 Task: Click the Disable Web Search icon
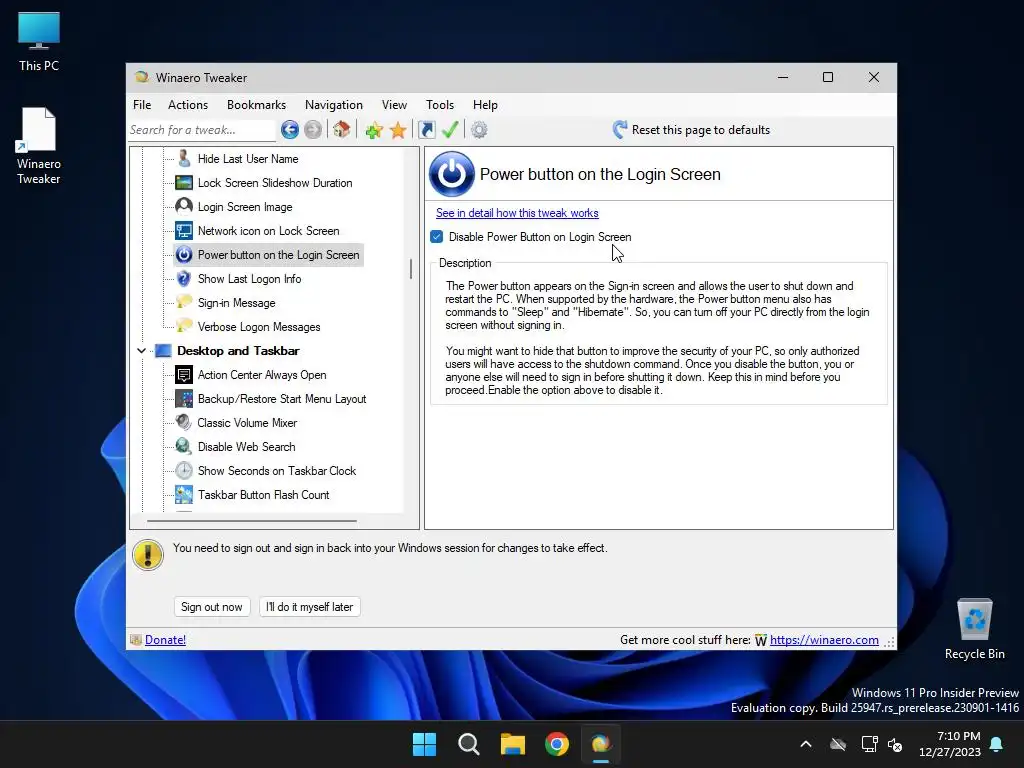(184, 447)
